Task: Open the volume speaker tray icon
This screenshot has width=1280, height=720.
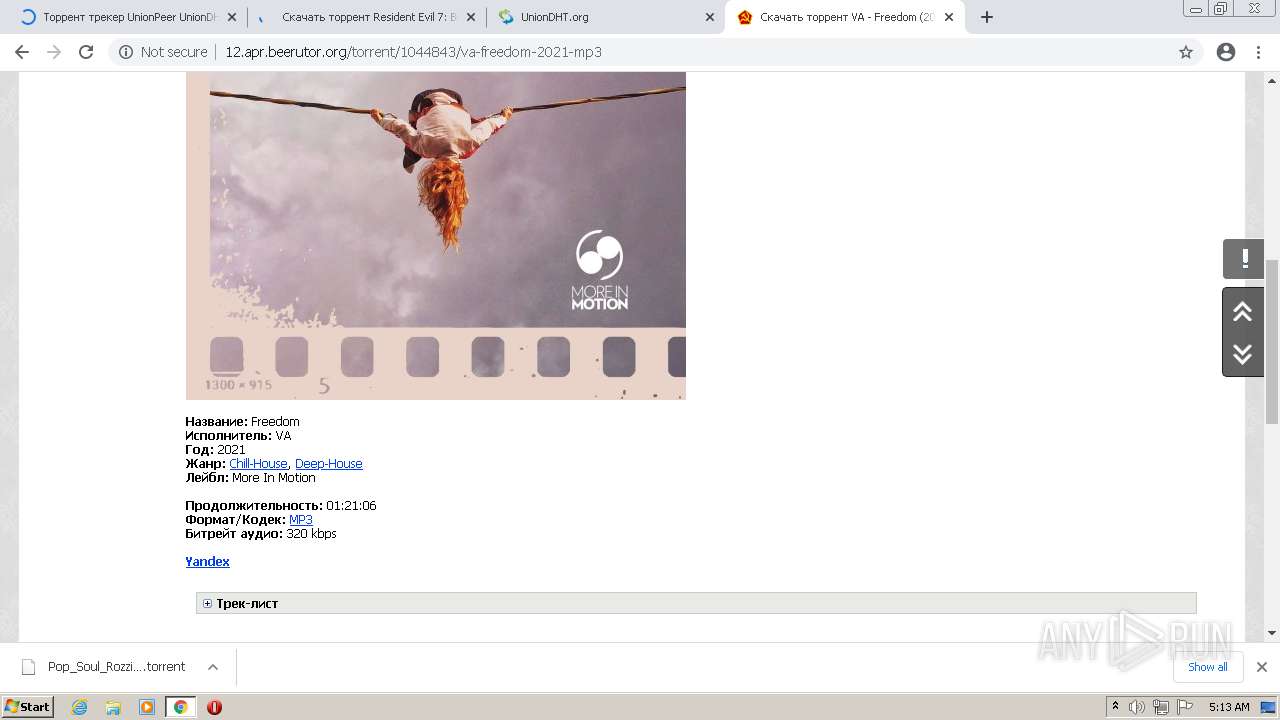Action: [1137, 707]
